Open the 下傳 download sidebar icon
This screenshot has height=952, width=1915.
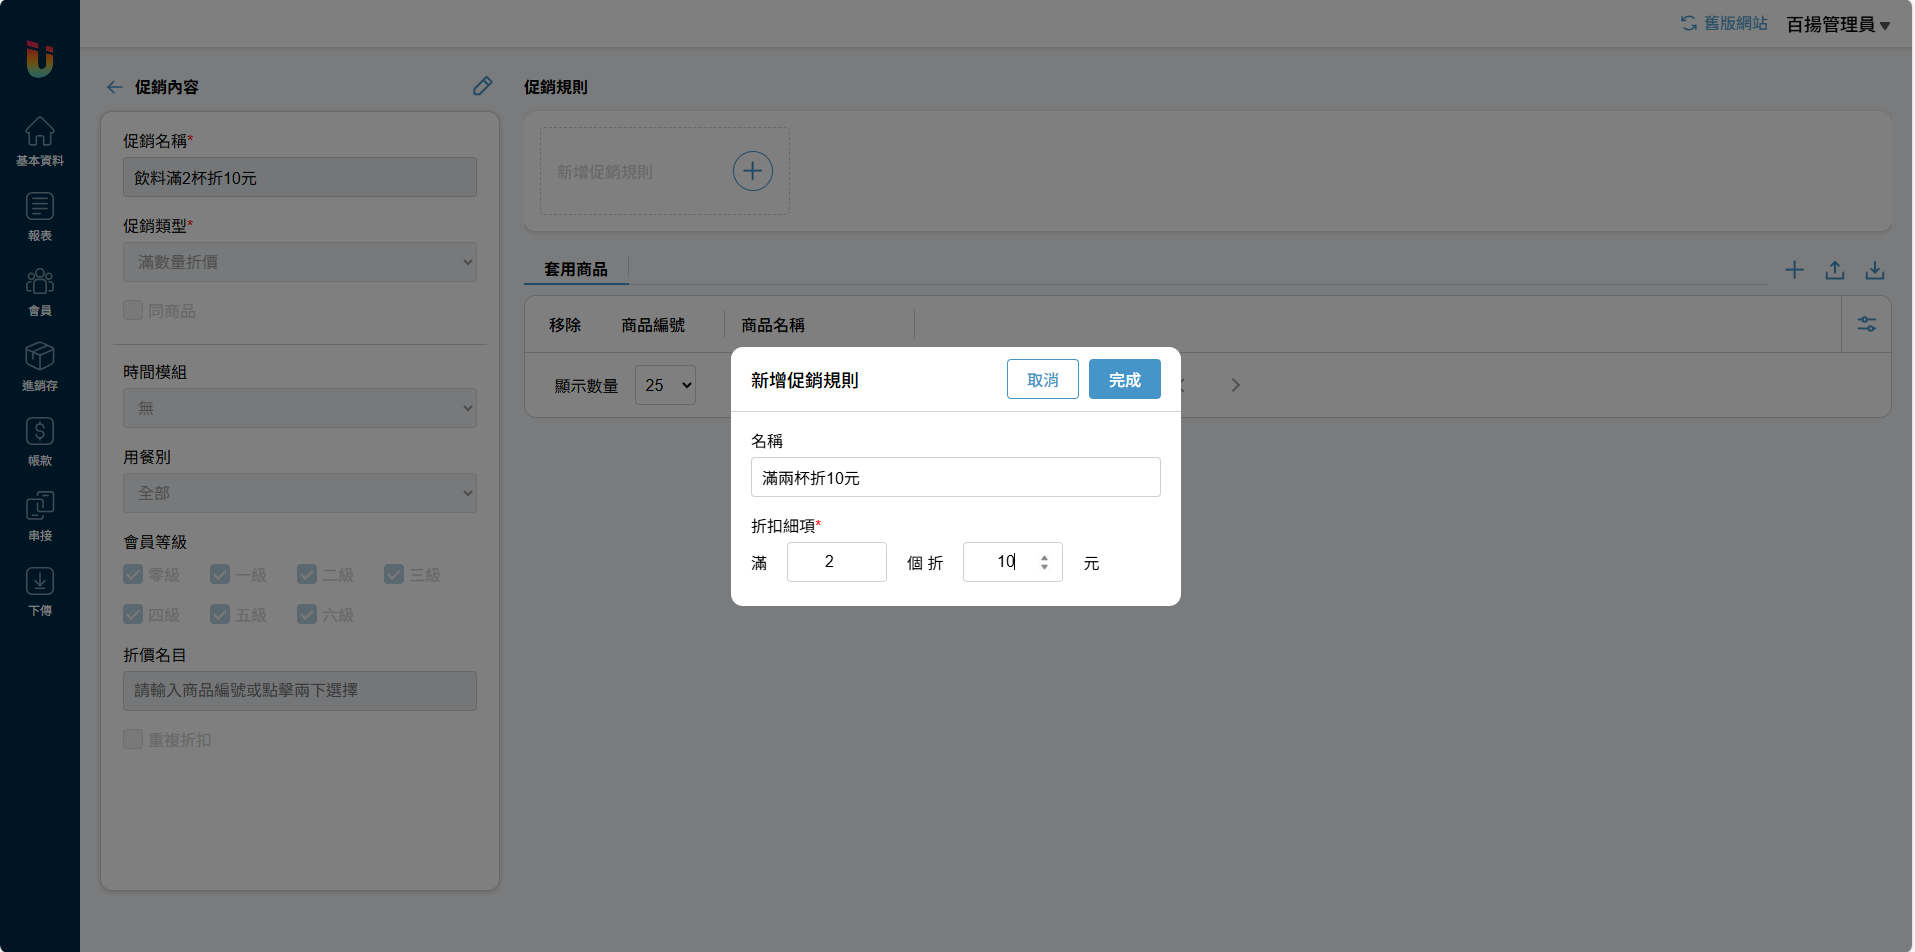[40, 591]
